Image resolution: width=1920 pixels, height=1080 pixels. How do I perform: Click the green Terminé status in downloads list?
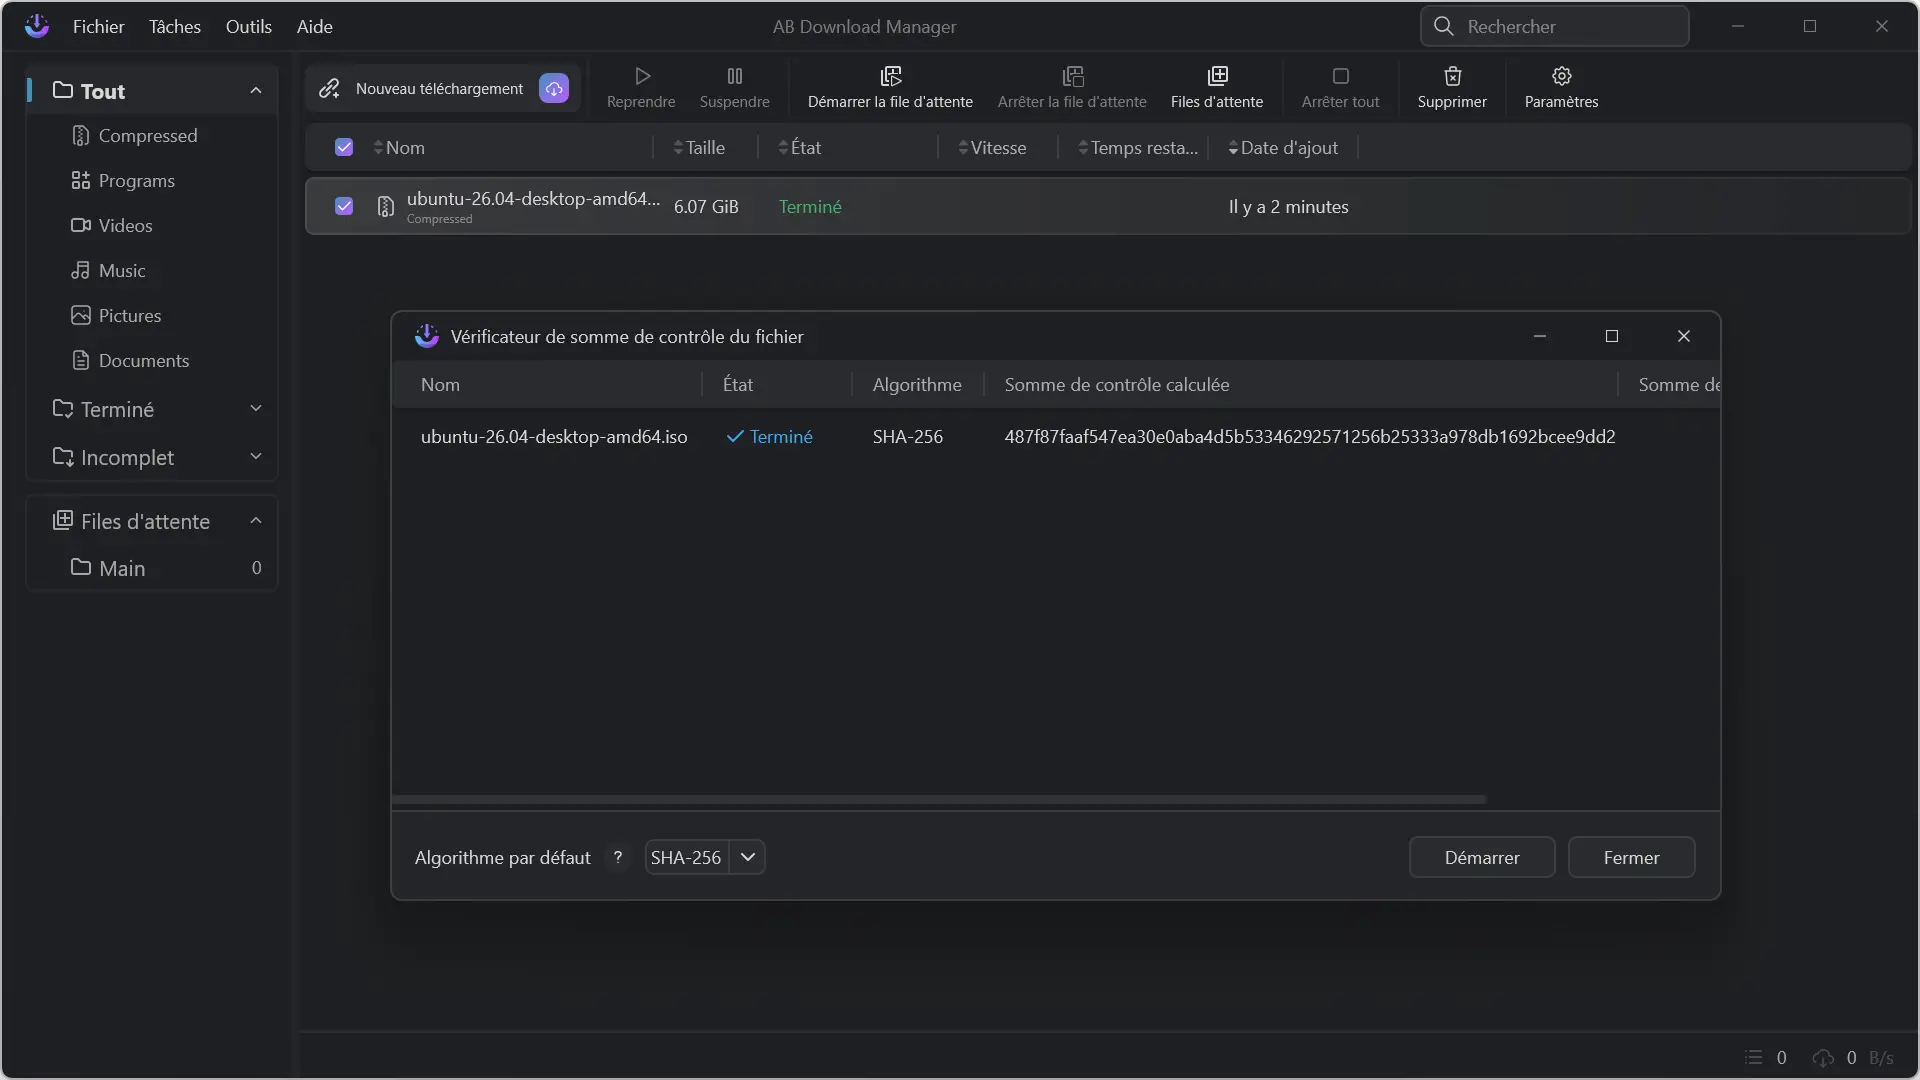[810, 207]
